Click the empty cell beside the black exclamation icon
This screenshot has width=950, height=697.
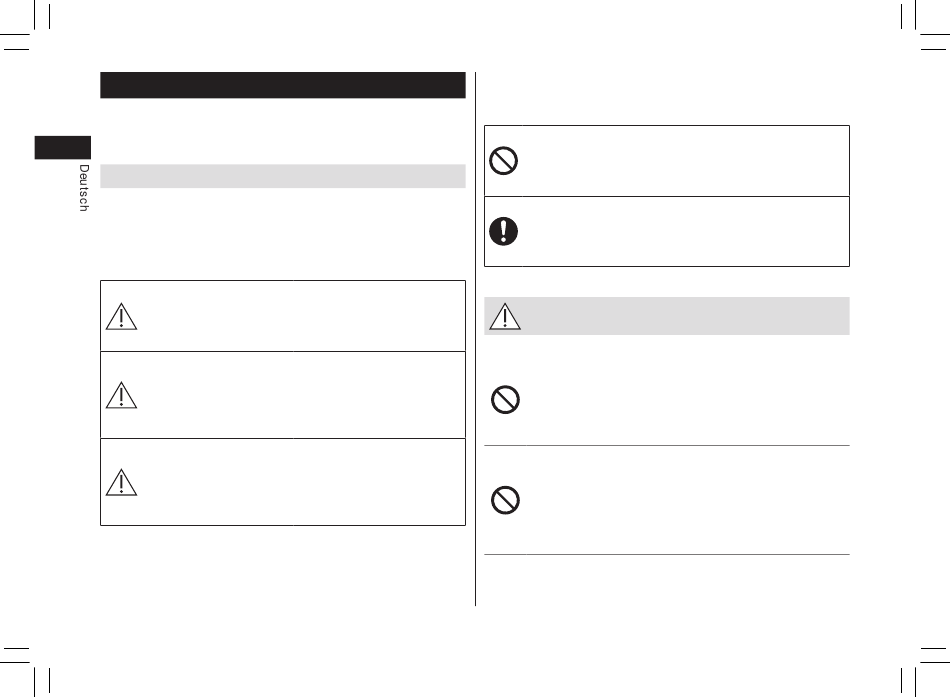[x=686, y=232]
